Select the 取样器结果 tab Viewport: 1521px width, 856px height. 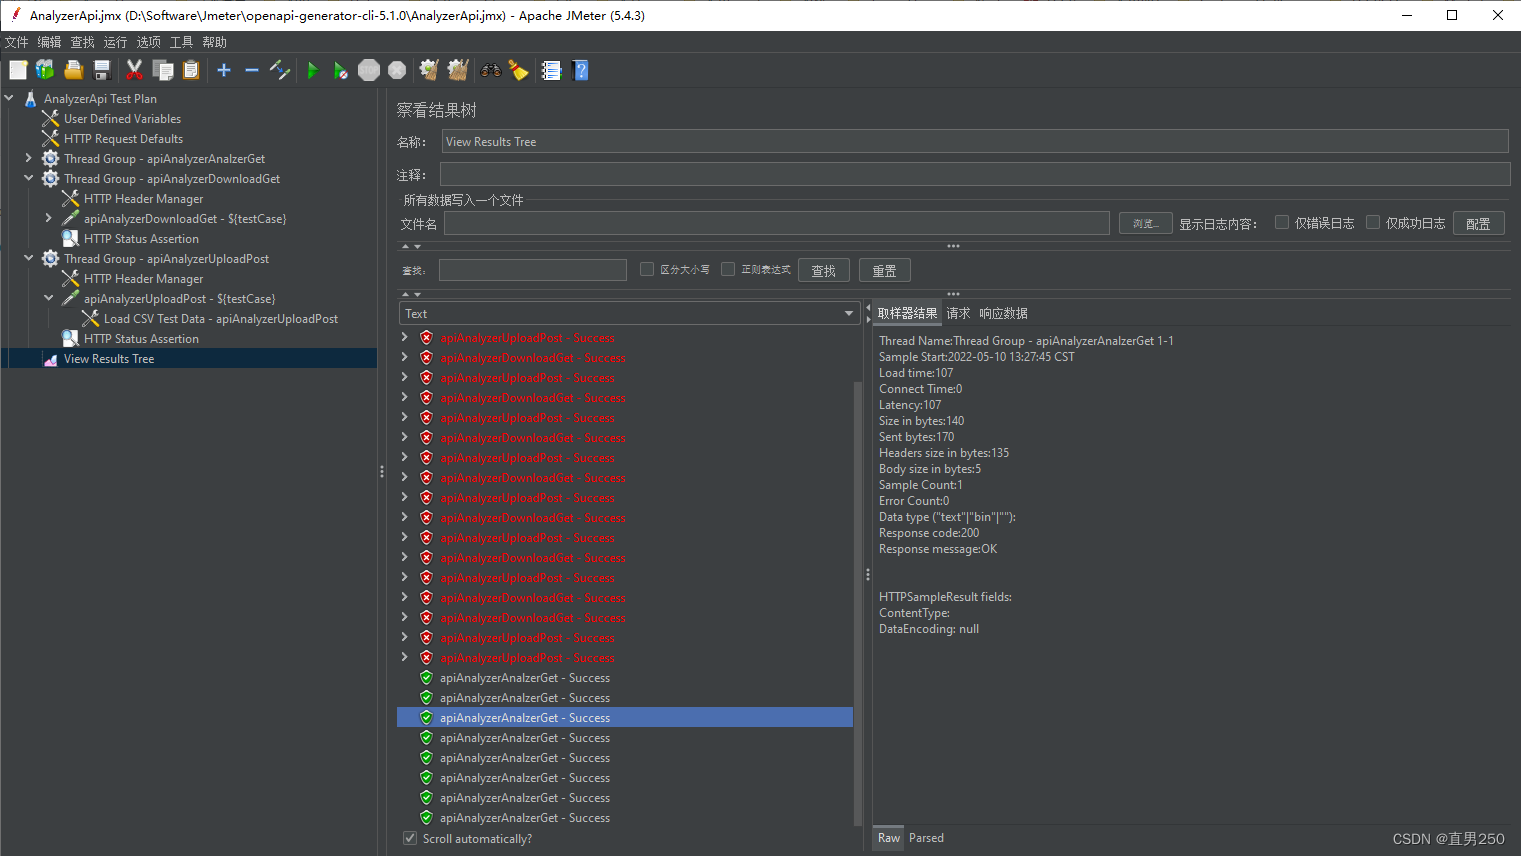[x=907, y=313]
